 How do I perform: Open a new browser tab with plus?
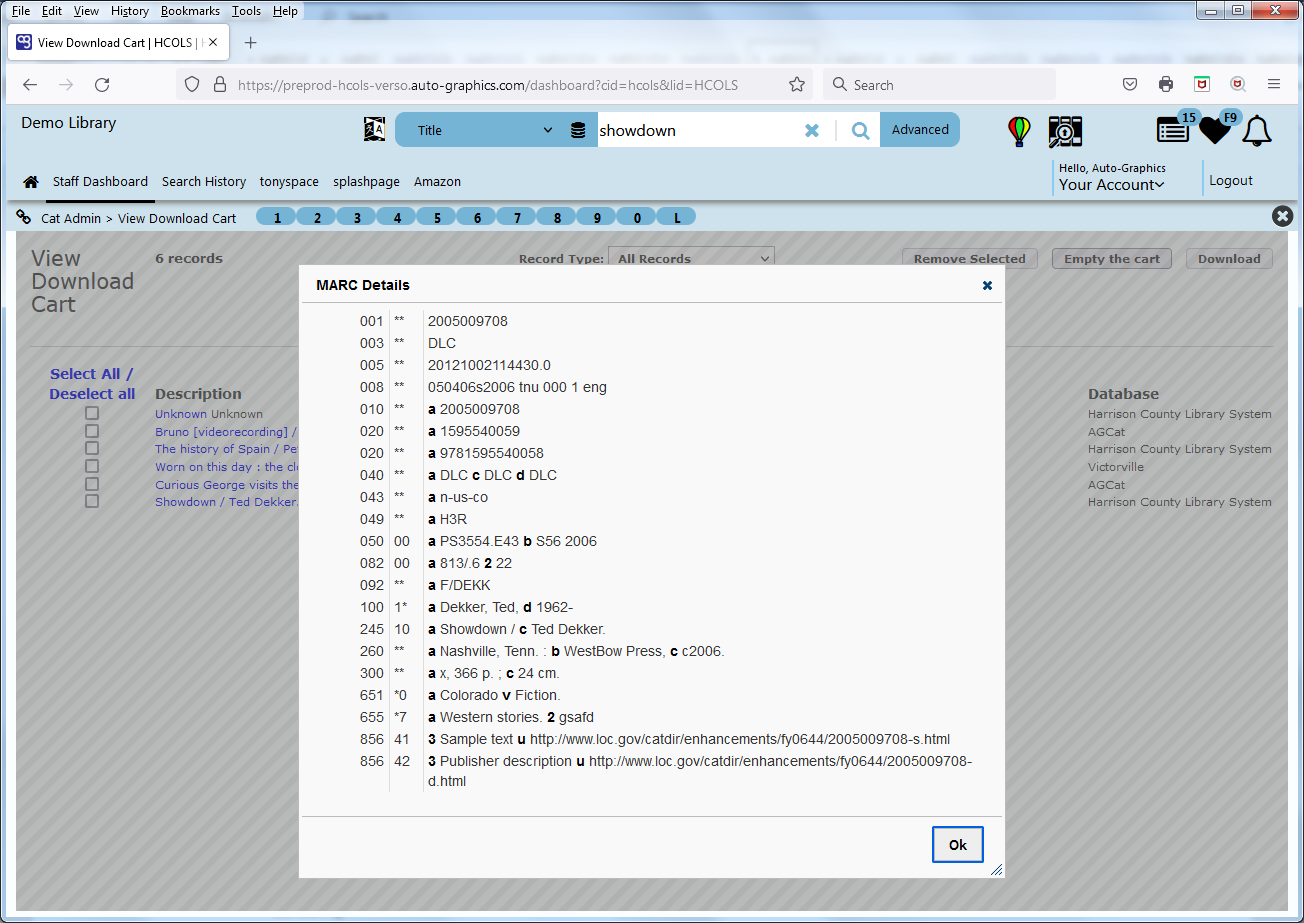coord(250,43)
